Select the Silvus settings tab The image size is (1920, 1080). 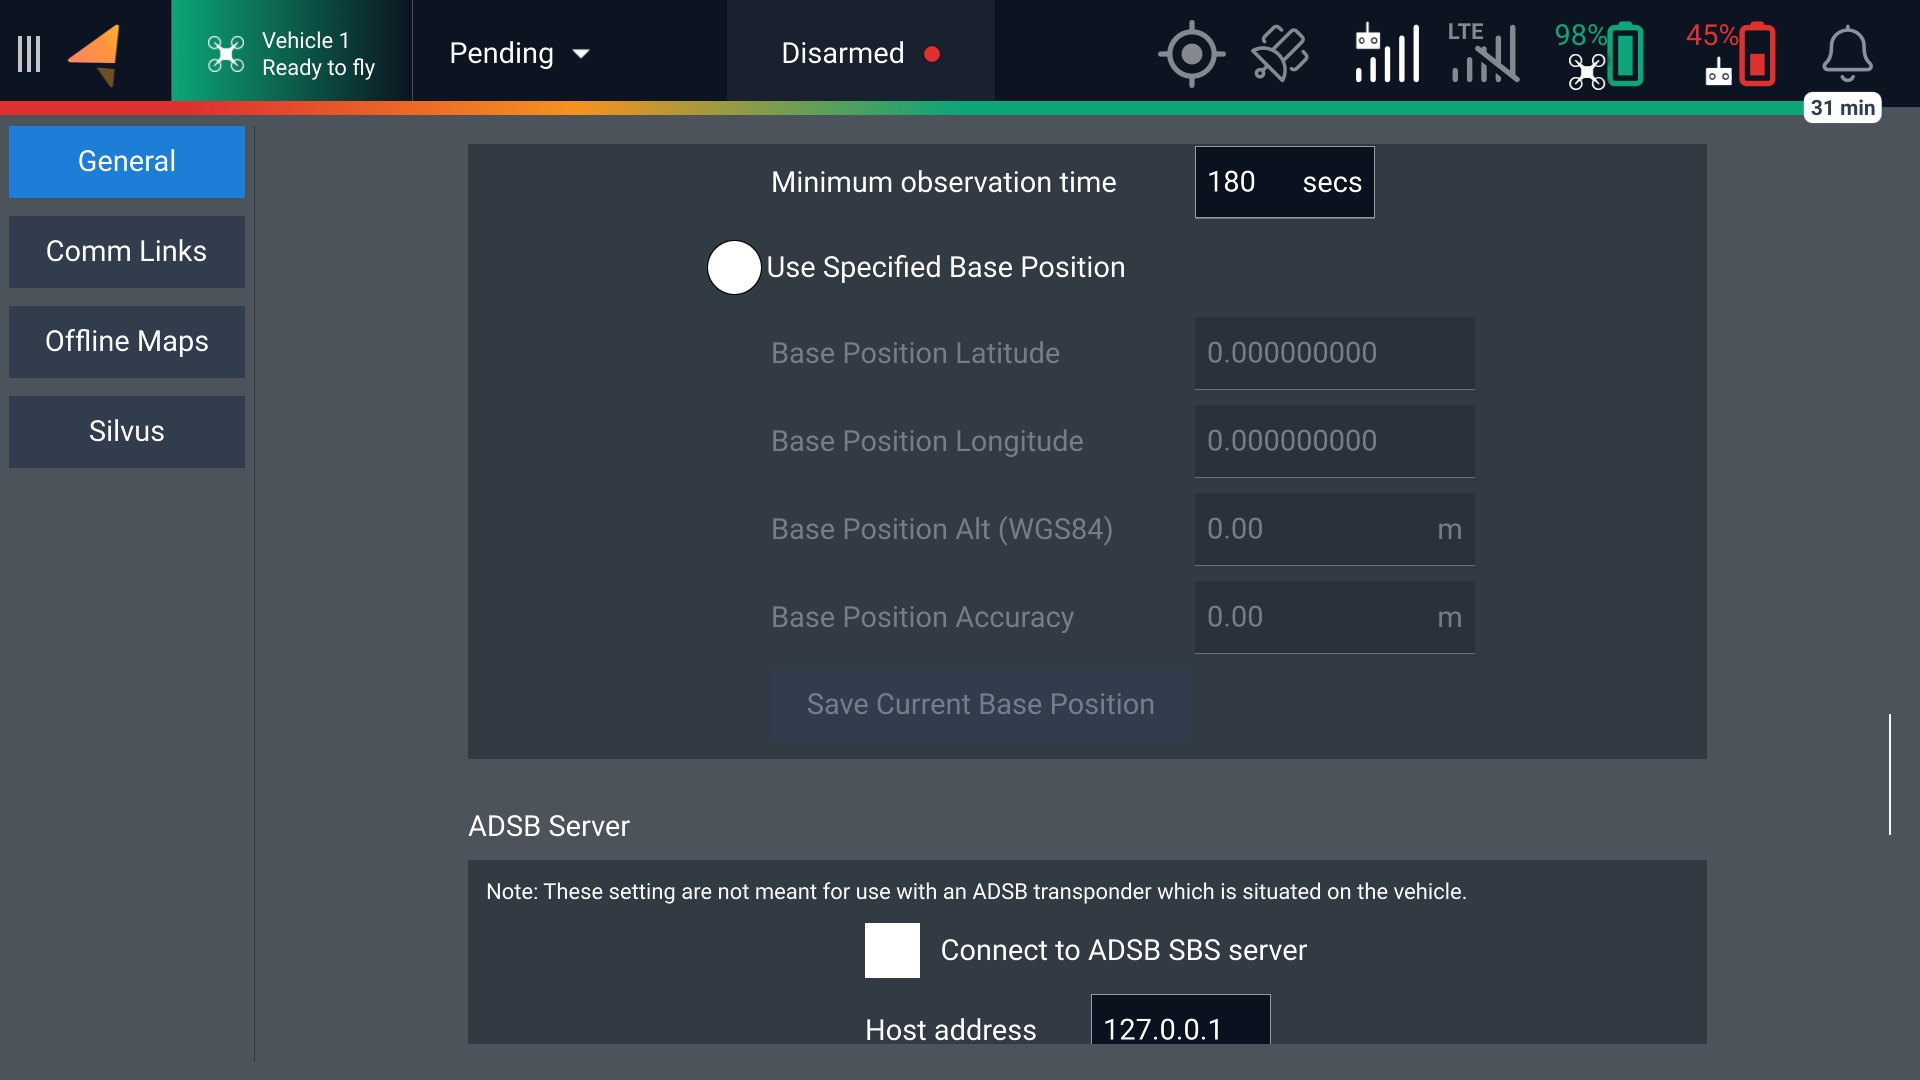pyautogui.click(x=127, y=432)
